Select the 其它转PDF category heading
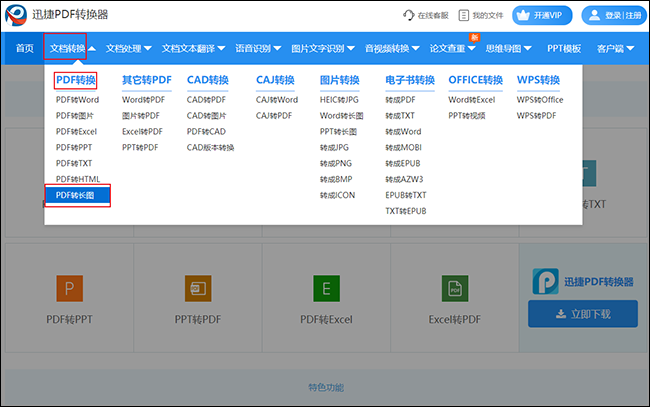Image resolution: width=650 pixels, height=407 pixels. pyautogui.click(x=147, y=80)
